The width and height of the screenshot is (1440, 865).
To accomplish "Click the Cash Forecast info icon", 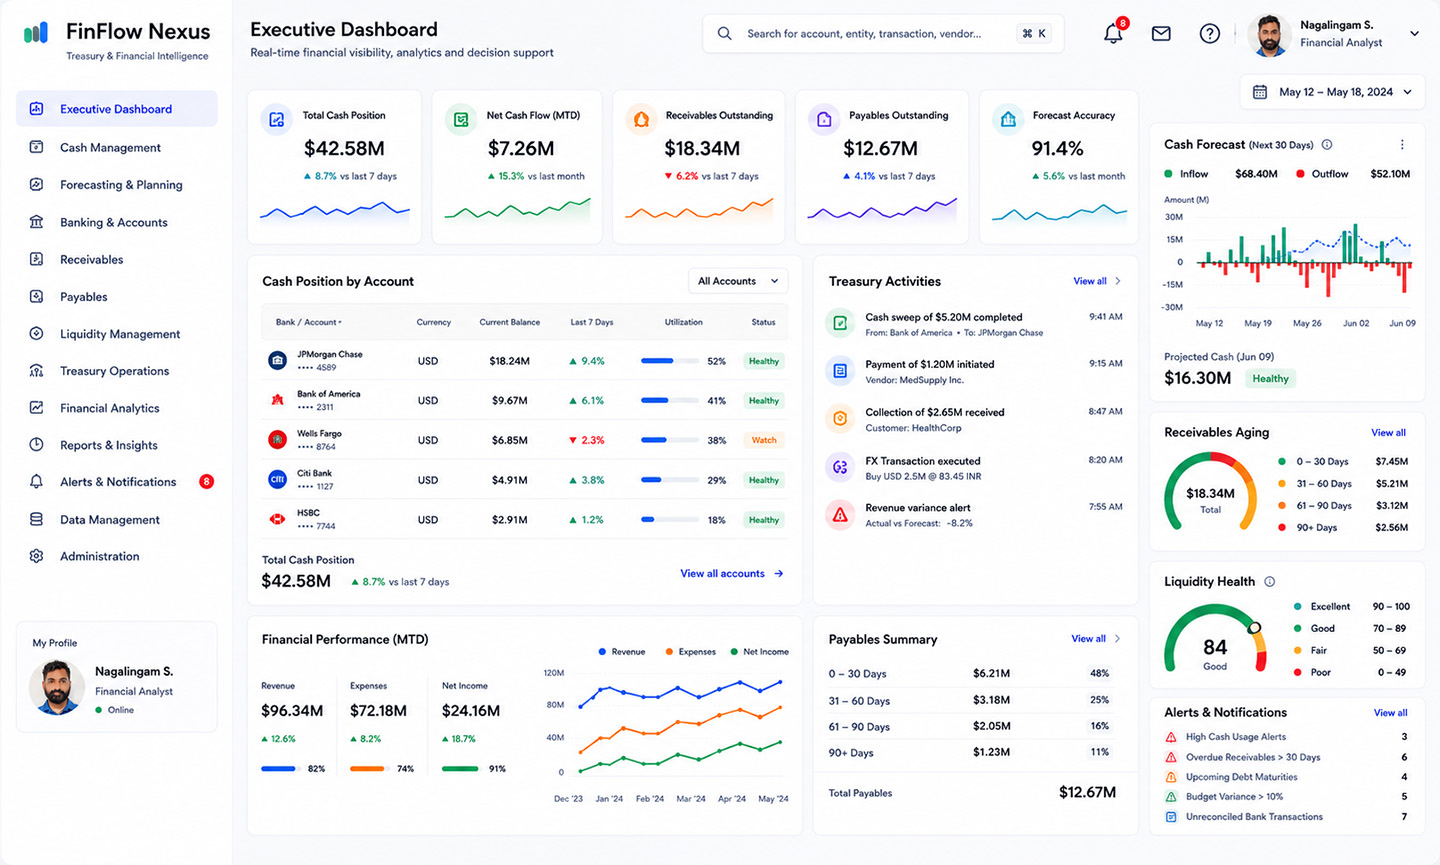I will [1327, 145].
